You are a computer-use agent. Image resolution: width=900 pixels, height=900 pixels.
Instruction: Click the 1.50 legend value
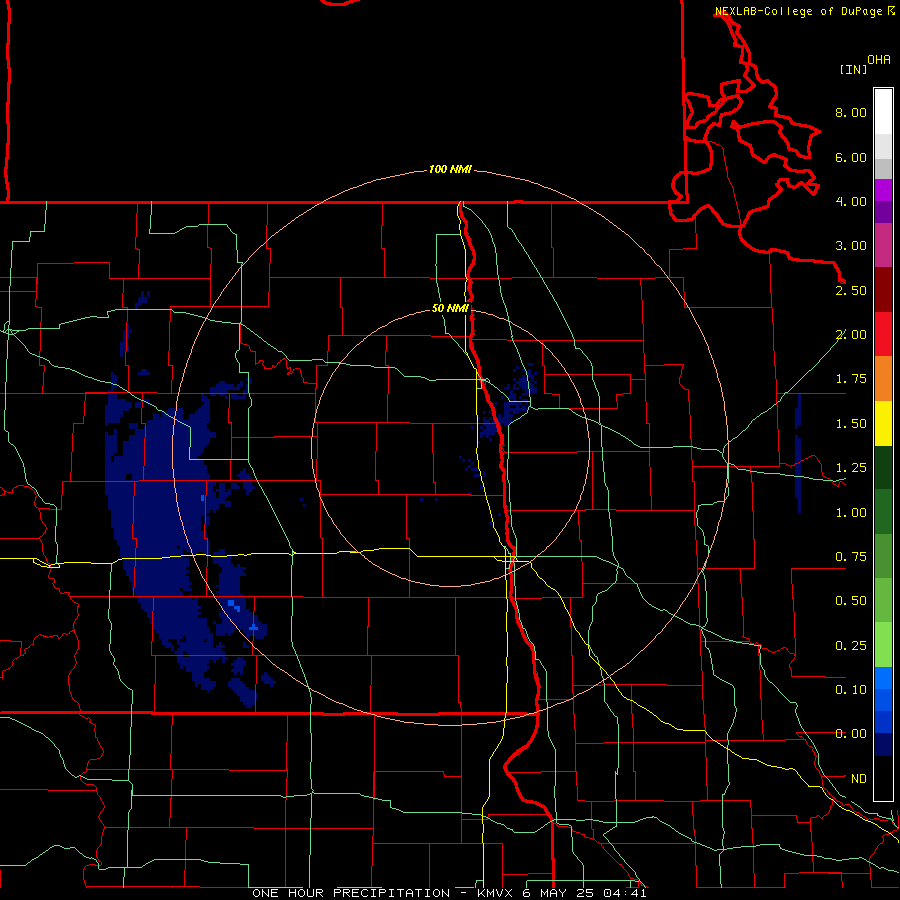coord(851,424)
